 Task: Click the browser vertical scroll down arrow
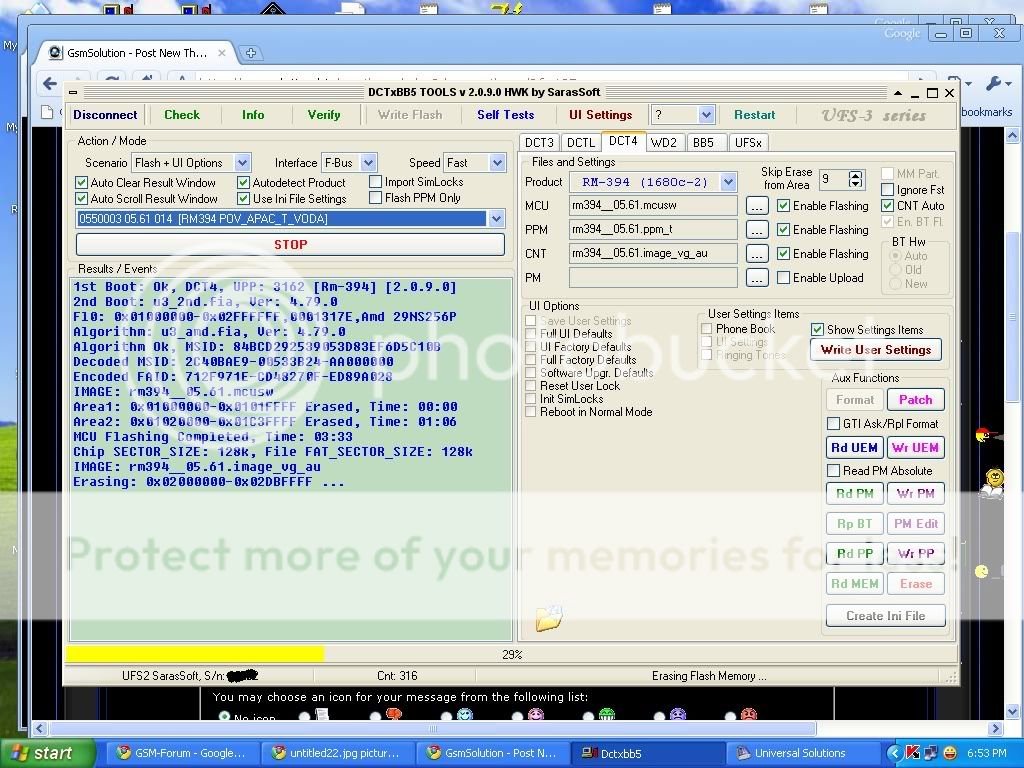pos(1012,711)
